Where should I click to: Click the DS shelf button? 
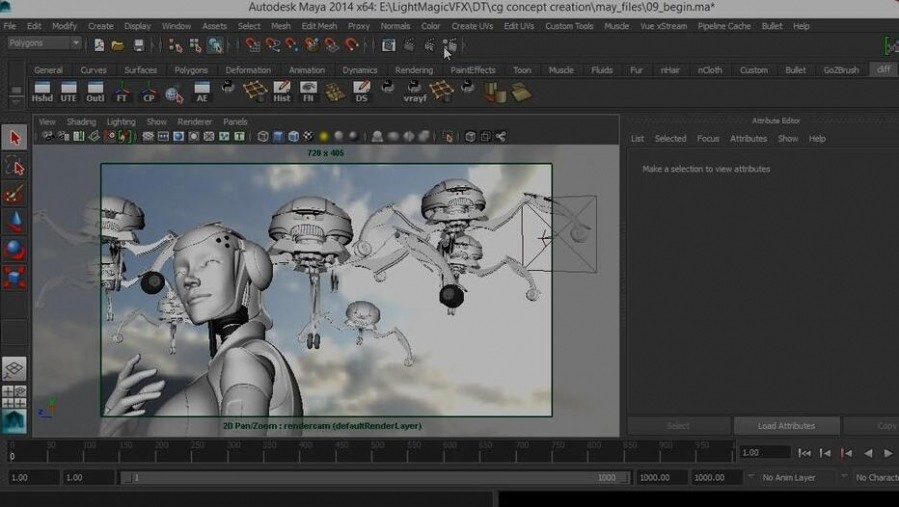coord(361,92)
